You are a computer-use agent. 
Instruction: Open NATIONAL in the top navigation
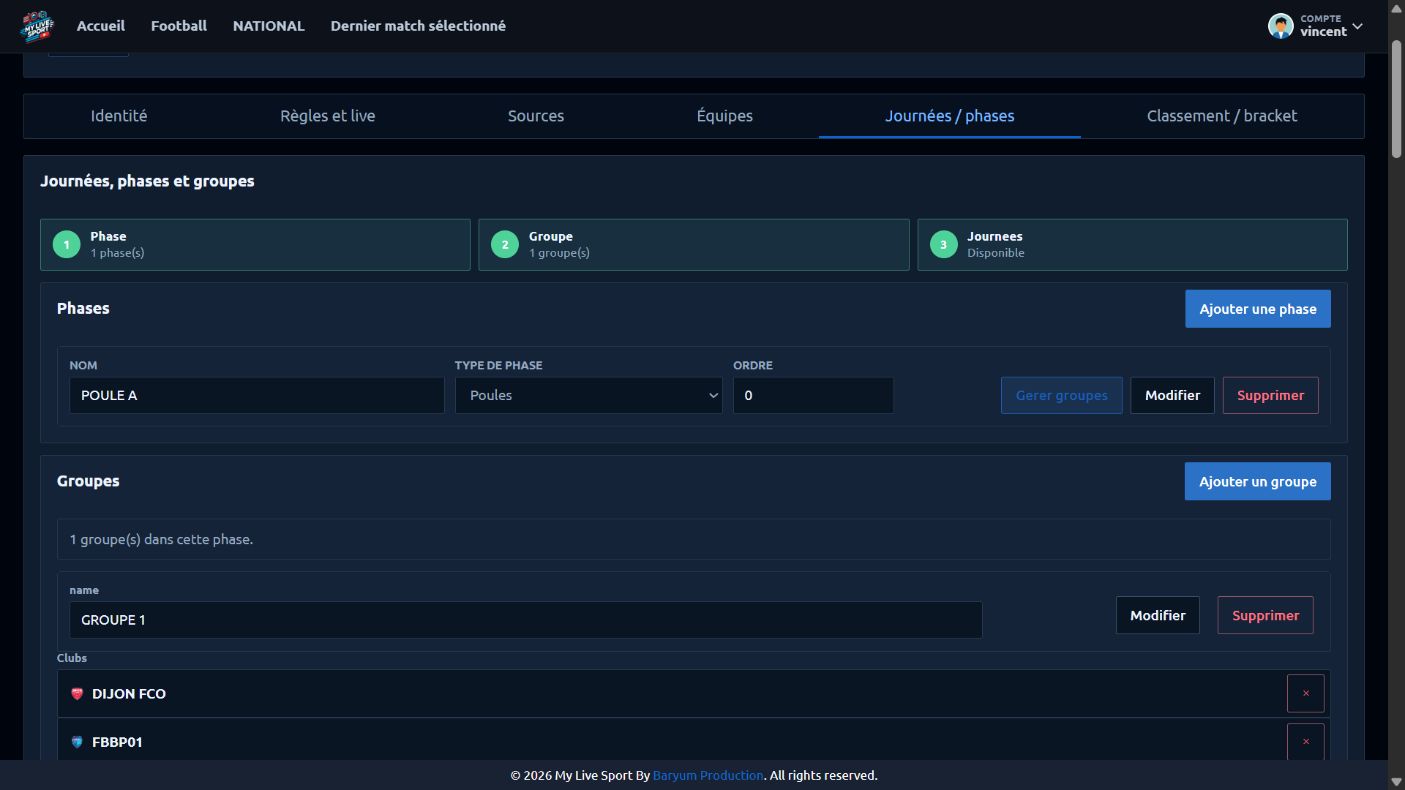tap(269, 26)
